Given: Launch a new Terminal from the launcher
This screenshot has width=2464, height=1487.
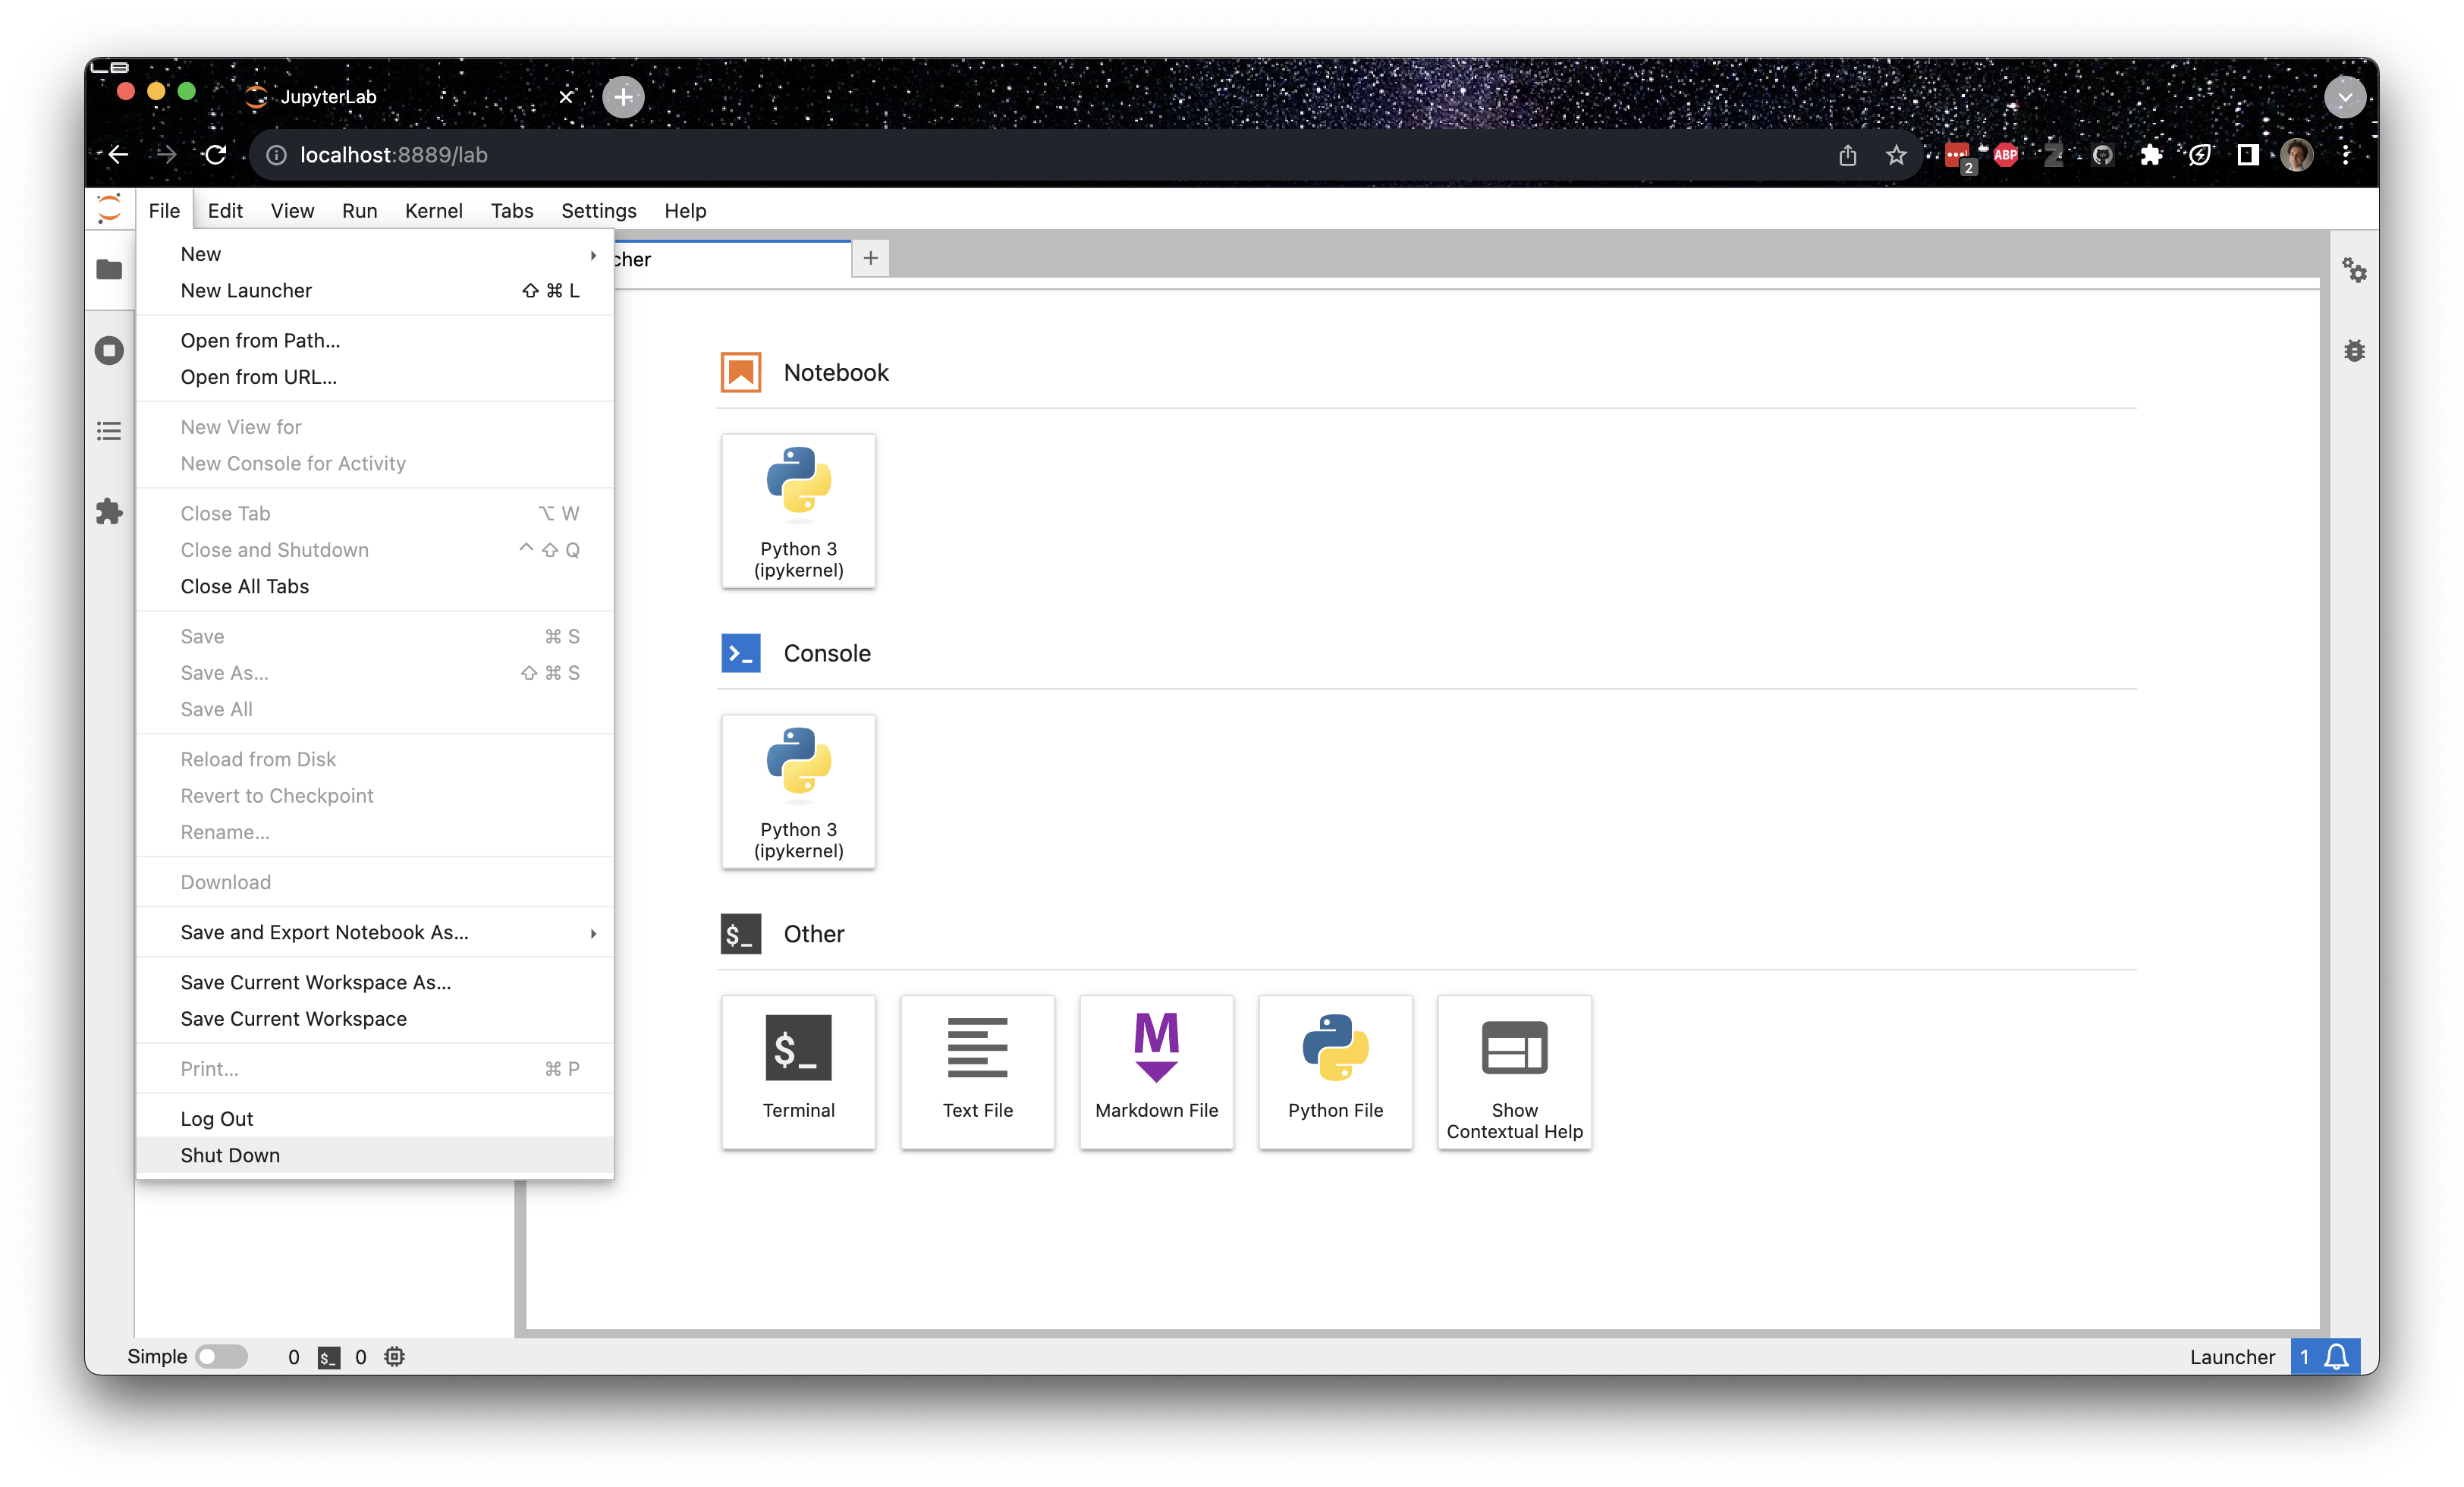Looking at the screenshot, I should click(798, 1072).
